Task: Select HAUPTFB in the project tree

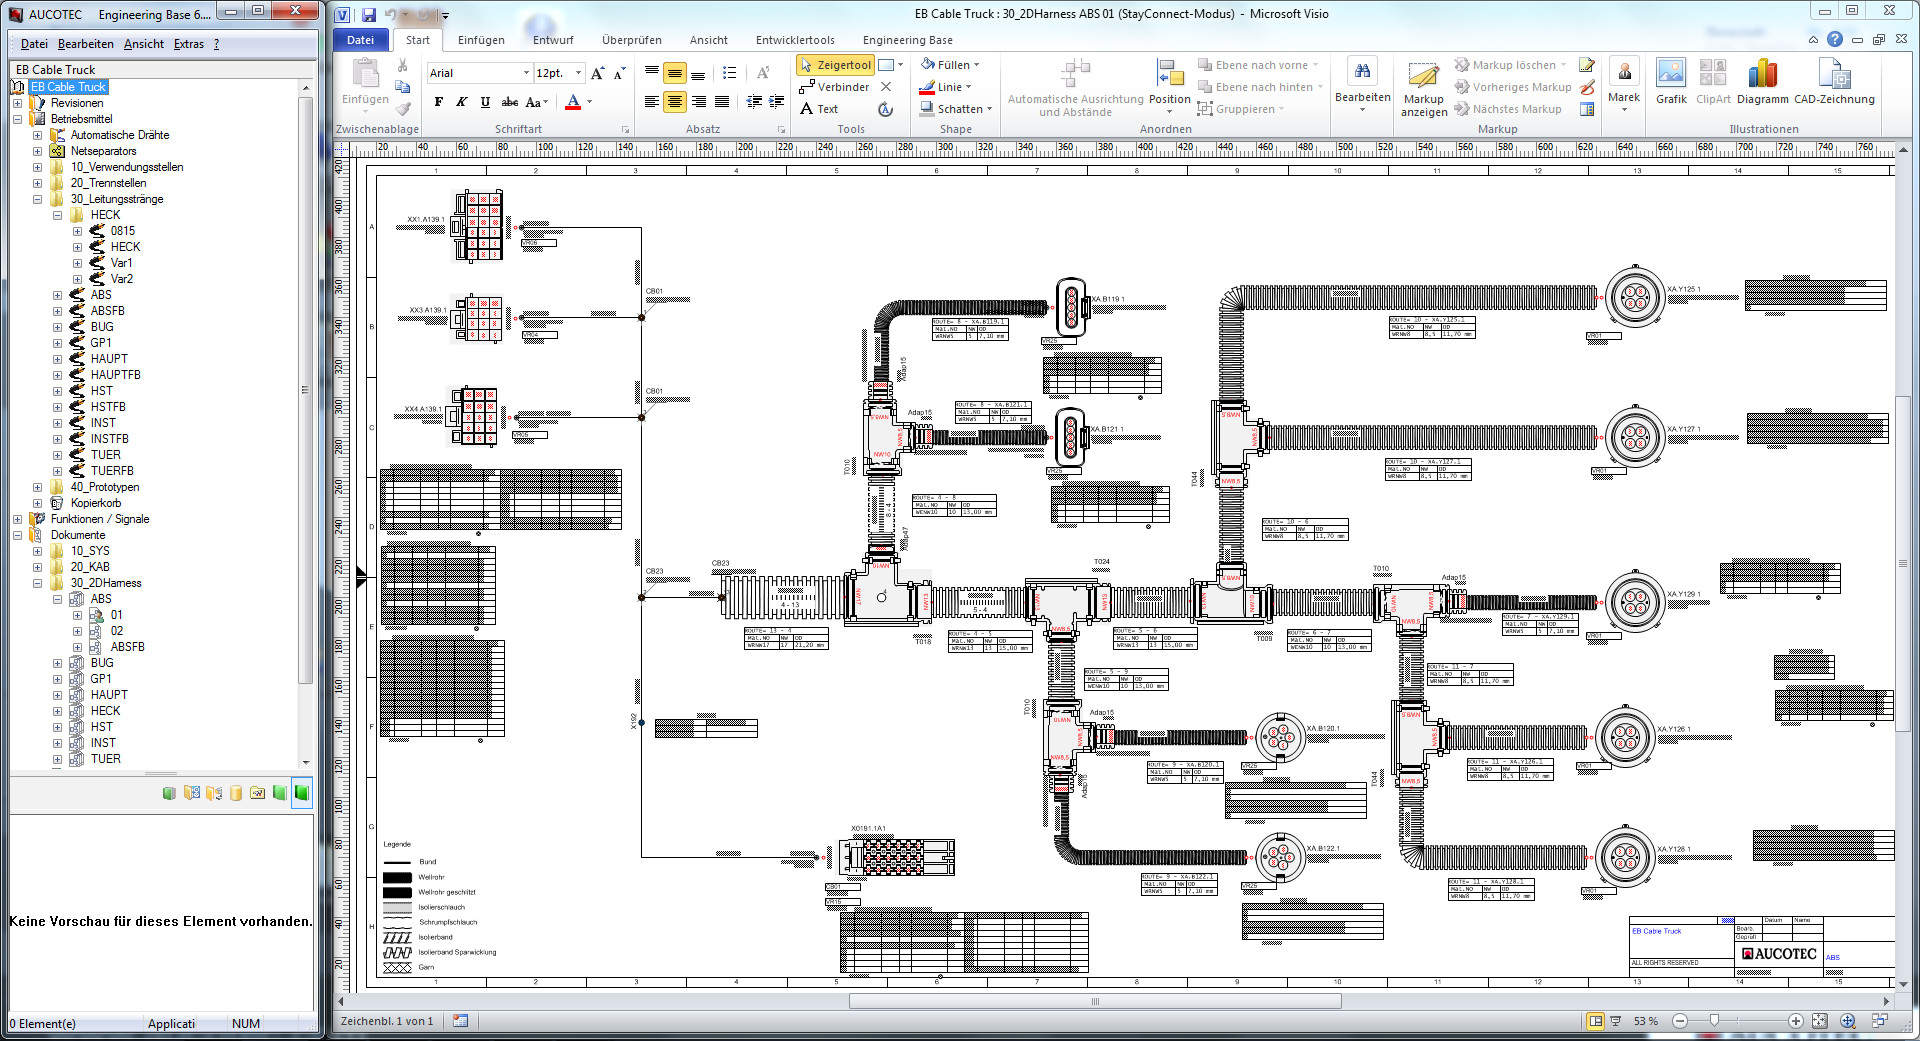Action: [x=115, y=375]
